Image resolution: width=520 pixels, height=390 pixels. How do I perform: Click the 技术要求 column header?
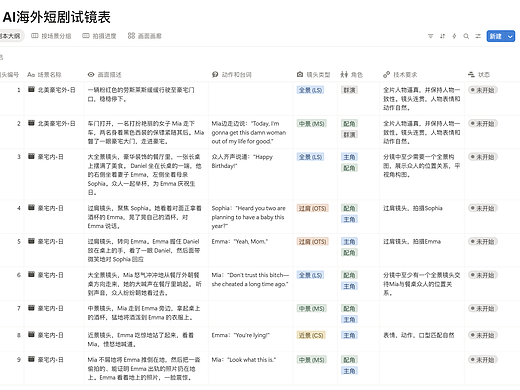tap(400, 75)
